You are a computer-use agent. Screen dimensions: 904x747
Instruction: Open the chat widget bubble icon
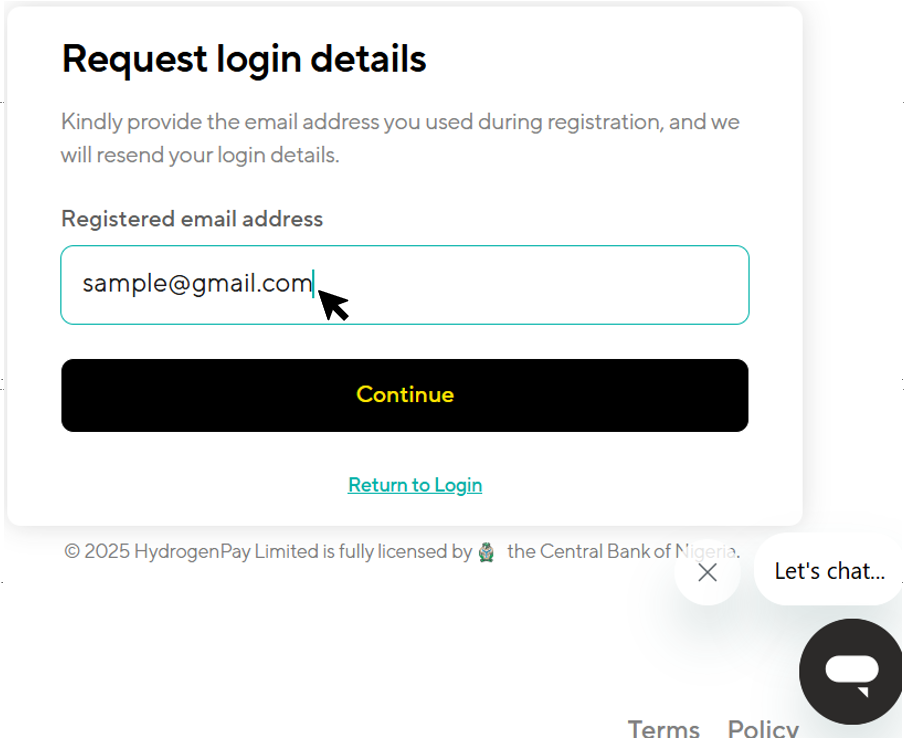850,671
